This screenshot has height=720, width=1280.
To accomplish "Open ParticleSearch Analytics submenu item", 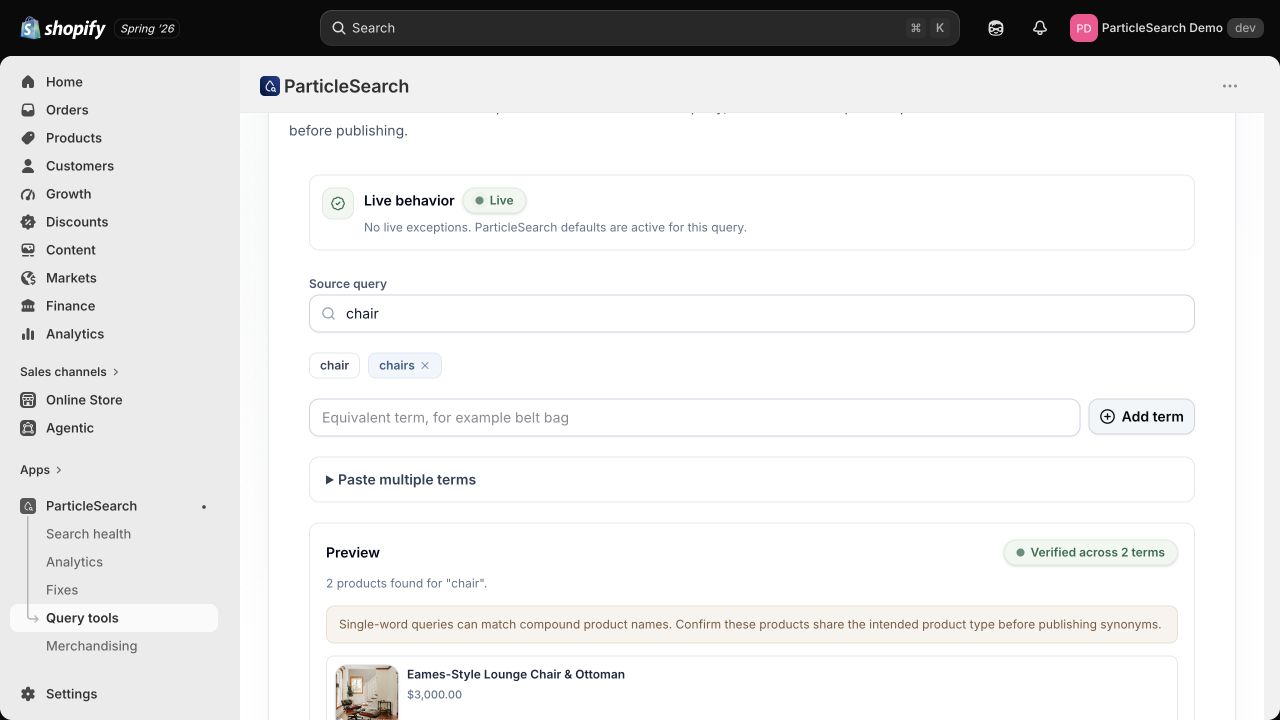I will pyautogui.click(x=74, y=562).
